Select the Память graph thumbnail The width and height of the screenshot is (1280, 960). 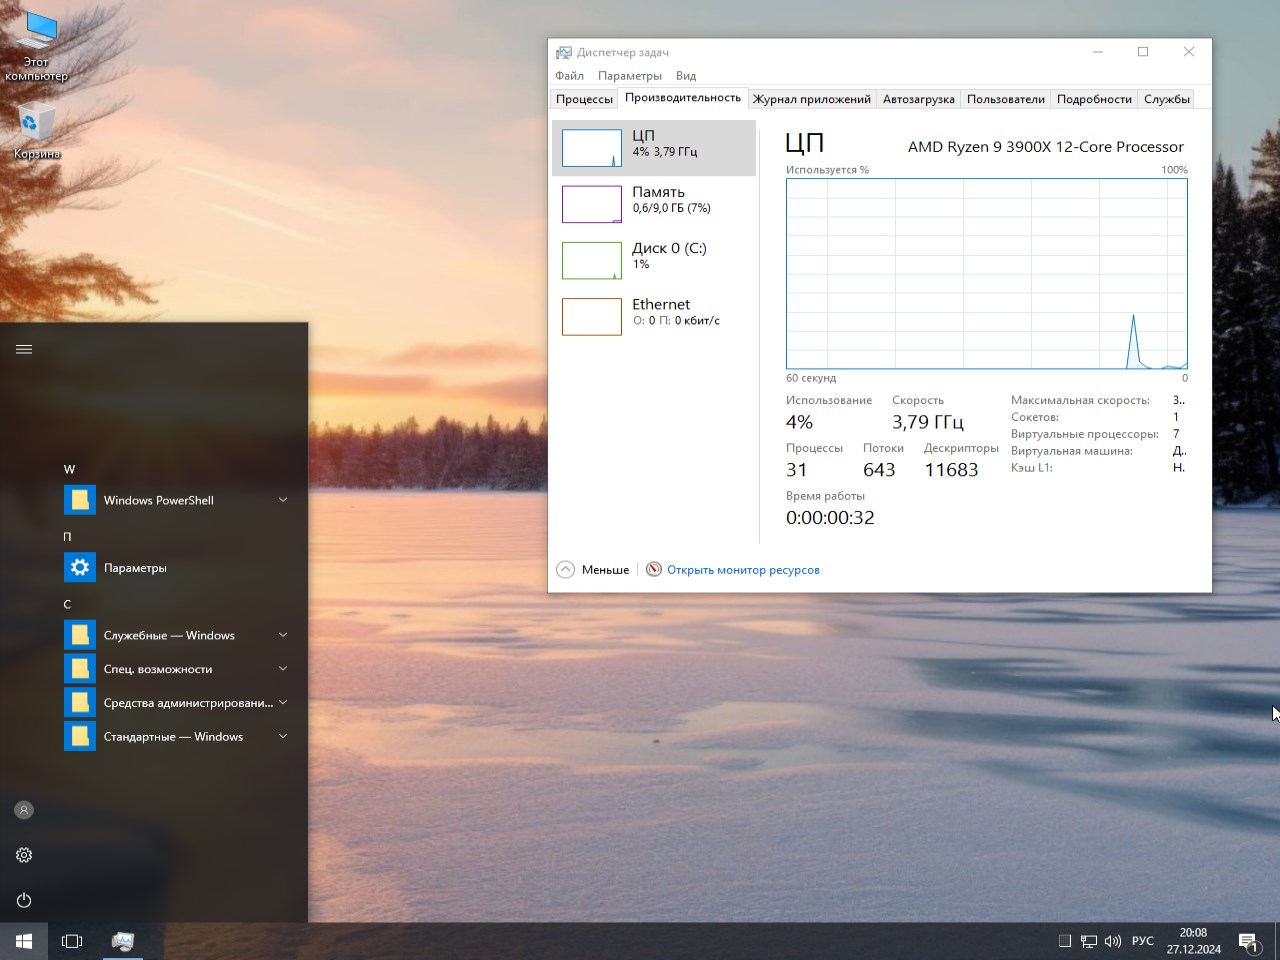[x=592, y=204]
